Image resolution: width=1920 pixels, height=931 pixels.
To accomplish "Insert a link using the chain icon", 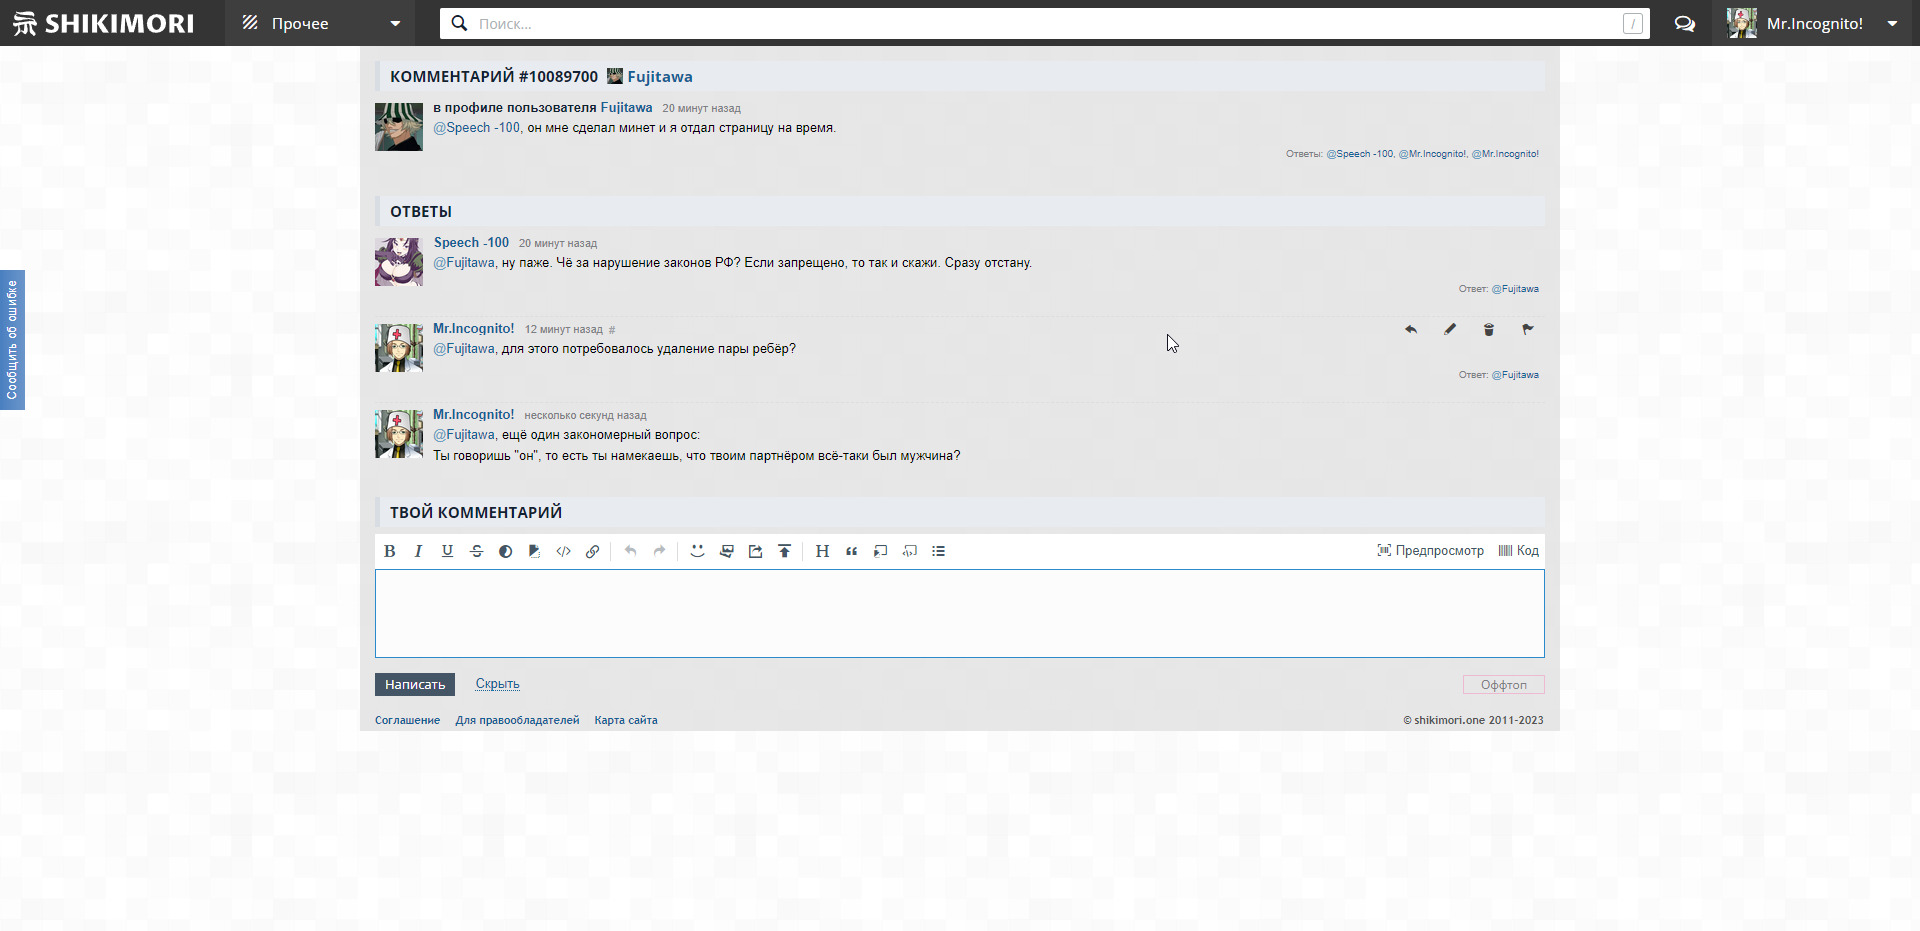I will [592, 551].
